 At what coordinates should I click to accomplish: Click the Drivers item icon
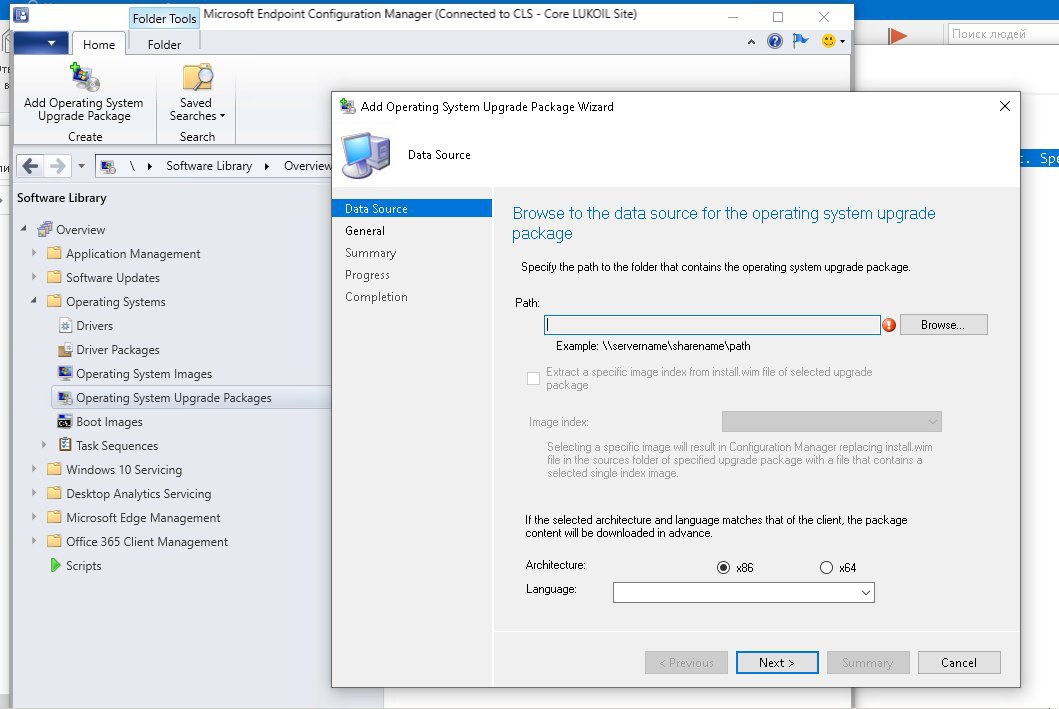click(66, 325)
